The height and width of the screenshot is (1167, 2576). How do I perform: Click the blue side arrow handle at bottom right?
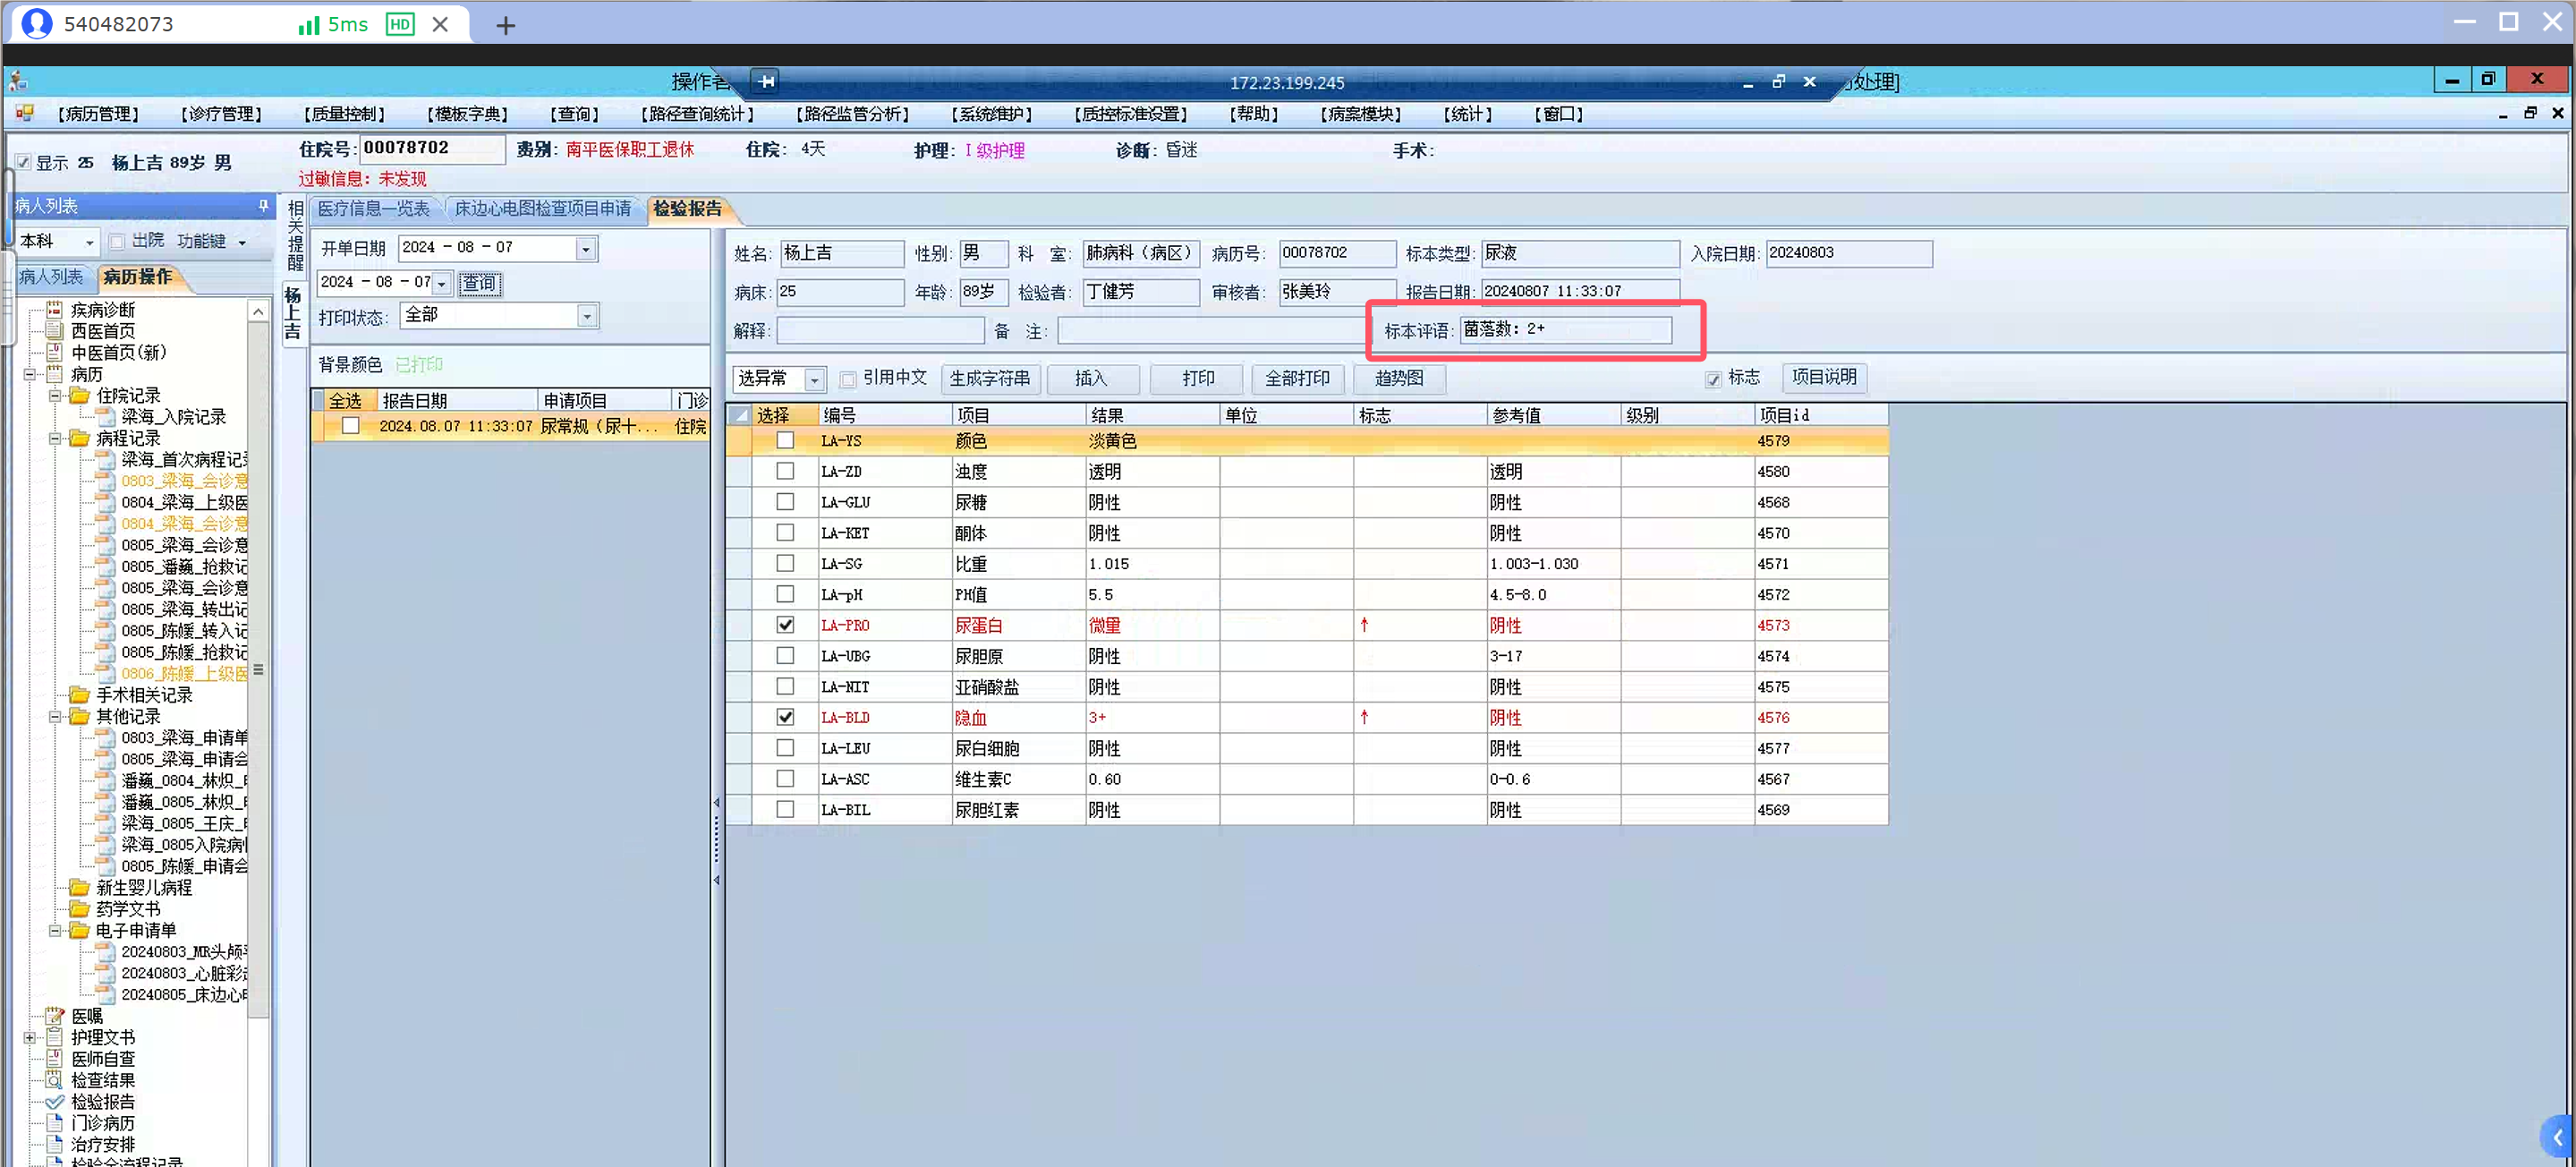pos(2558,1137)
